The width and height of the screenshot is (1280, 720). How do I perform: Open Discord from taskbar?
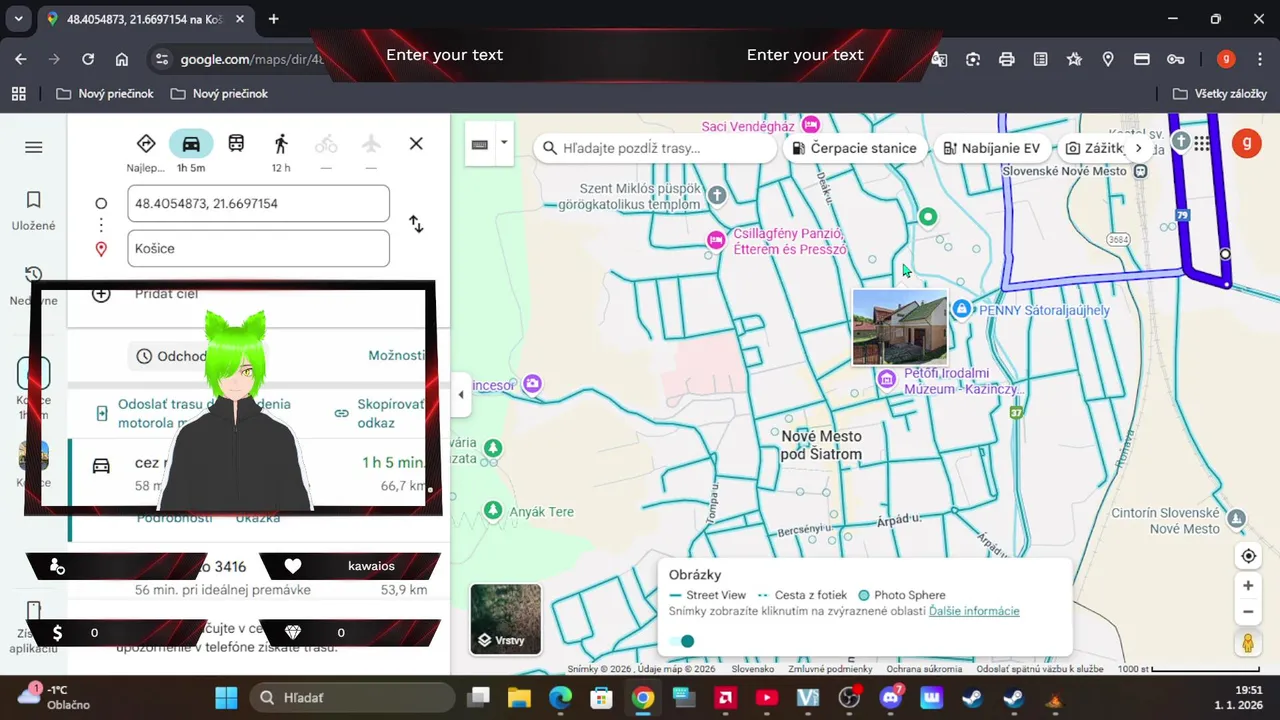point(891,697)
